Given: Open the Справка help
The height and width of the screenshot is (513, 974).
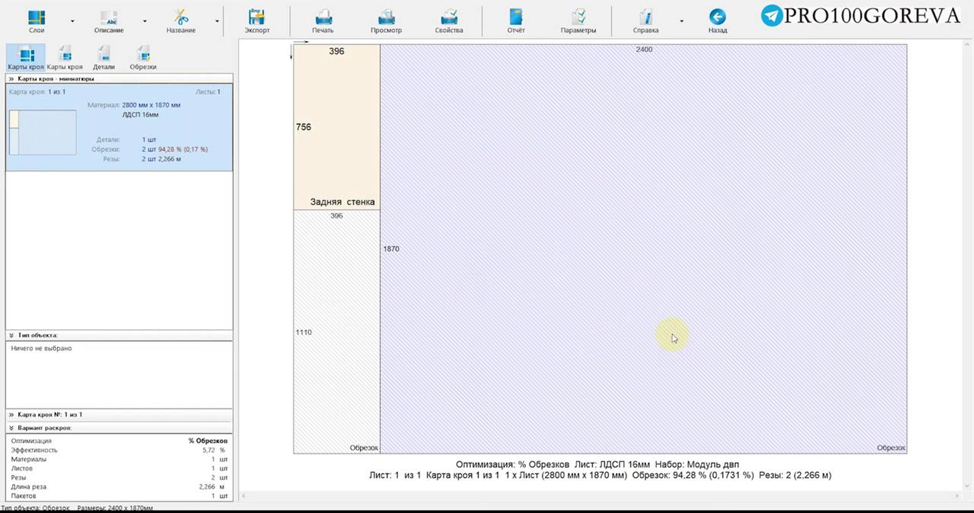Looking at the screenshot, I should tap(645, 20).
